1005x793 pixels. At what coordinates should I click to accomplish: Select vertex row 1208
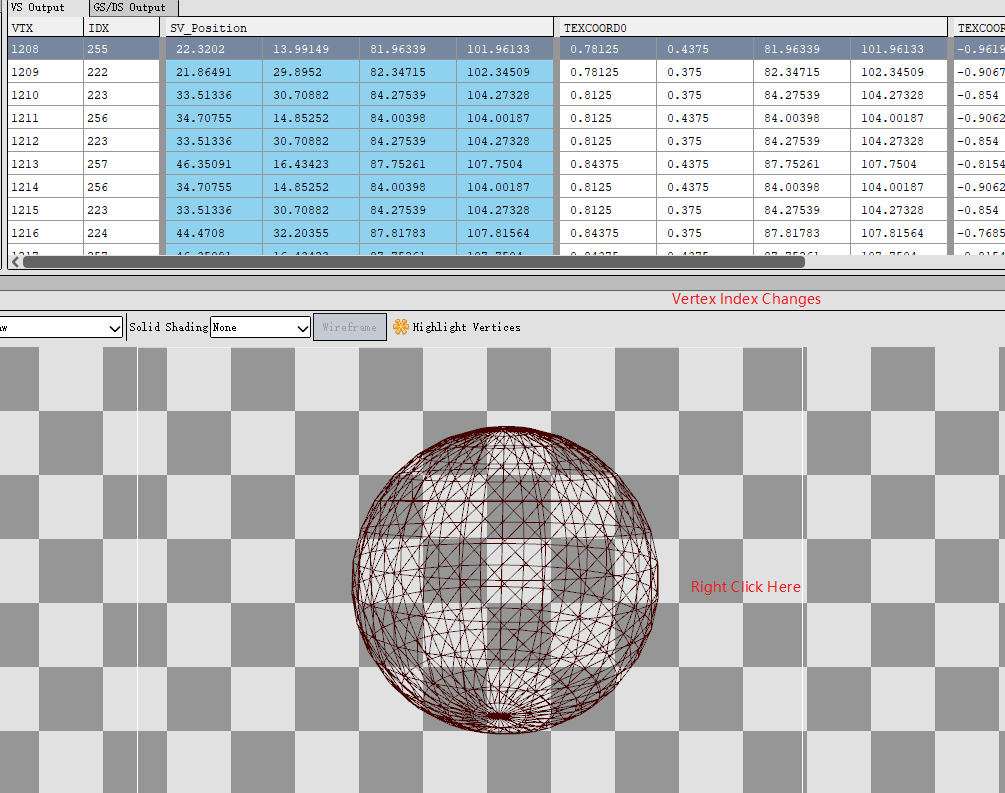coord(40,49)
